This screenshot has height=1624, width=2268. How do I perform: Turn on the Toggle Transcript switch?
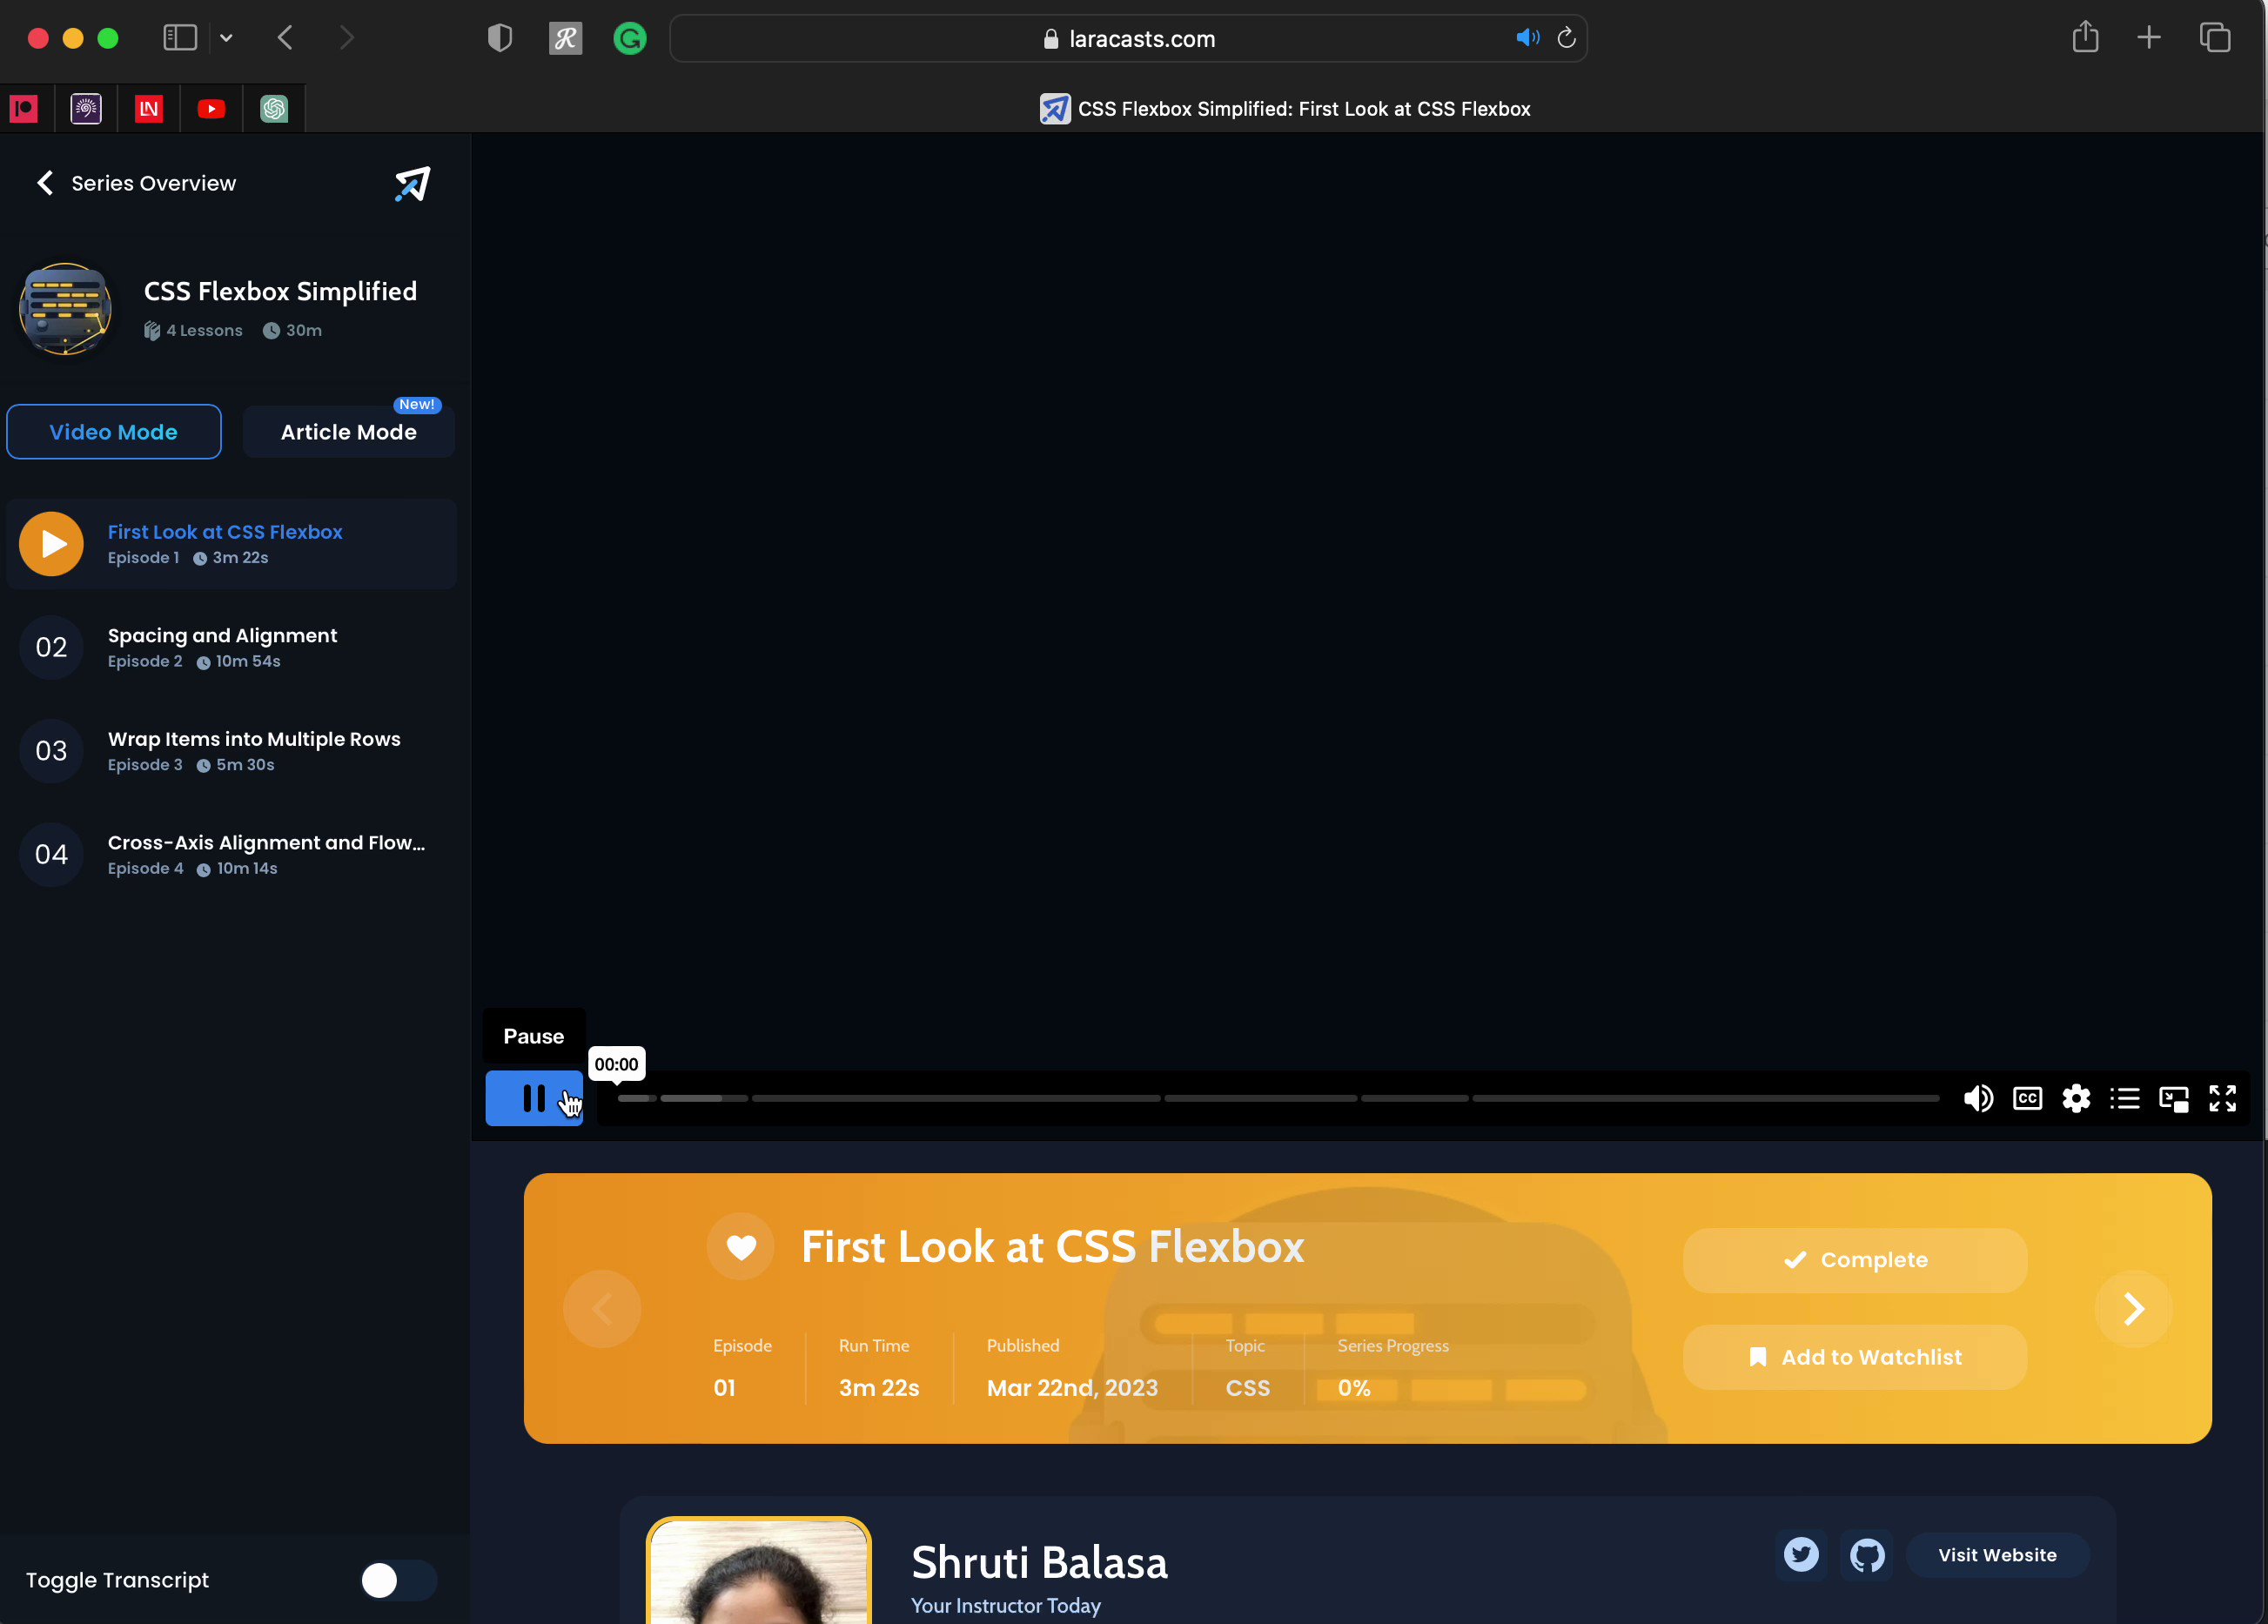point(398,1580)
